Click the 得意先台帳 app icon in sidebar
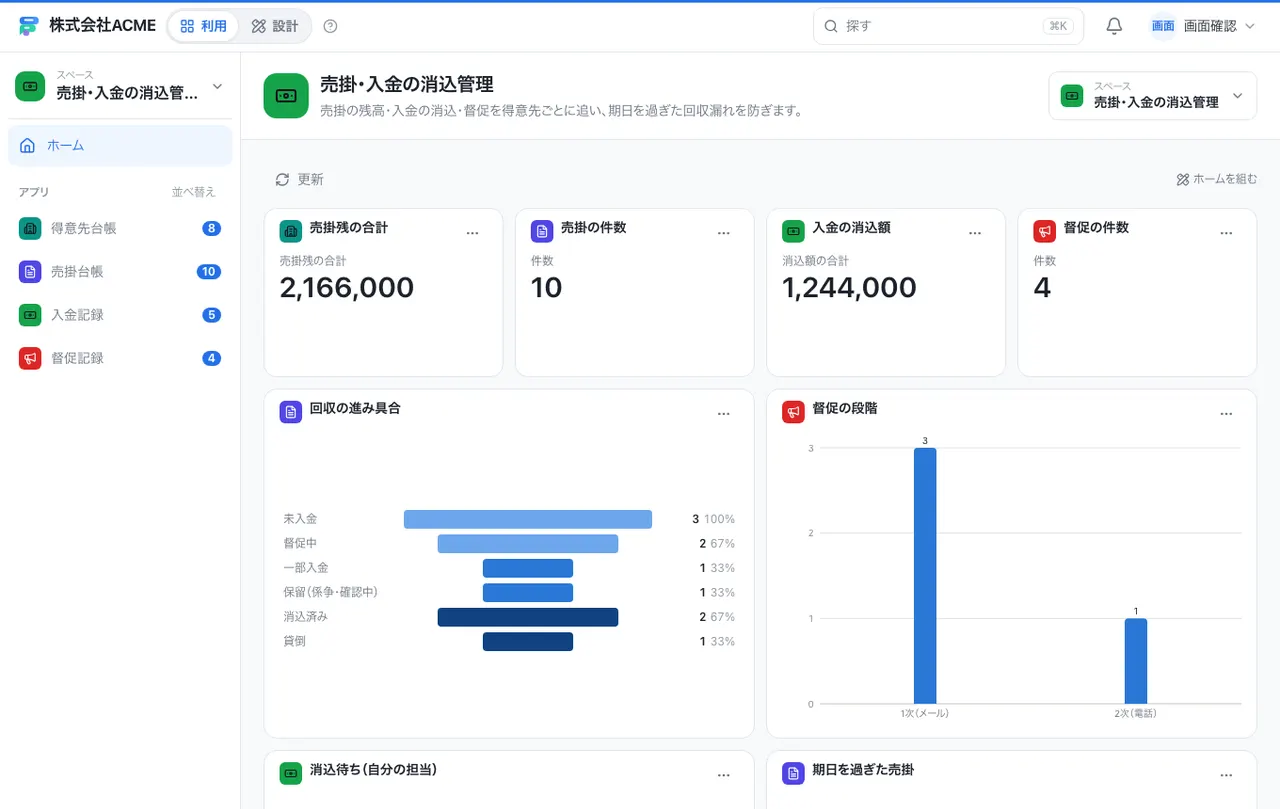The image size is (1280, 809). click(x=30, y=228)
